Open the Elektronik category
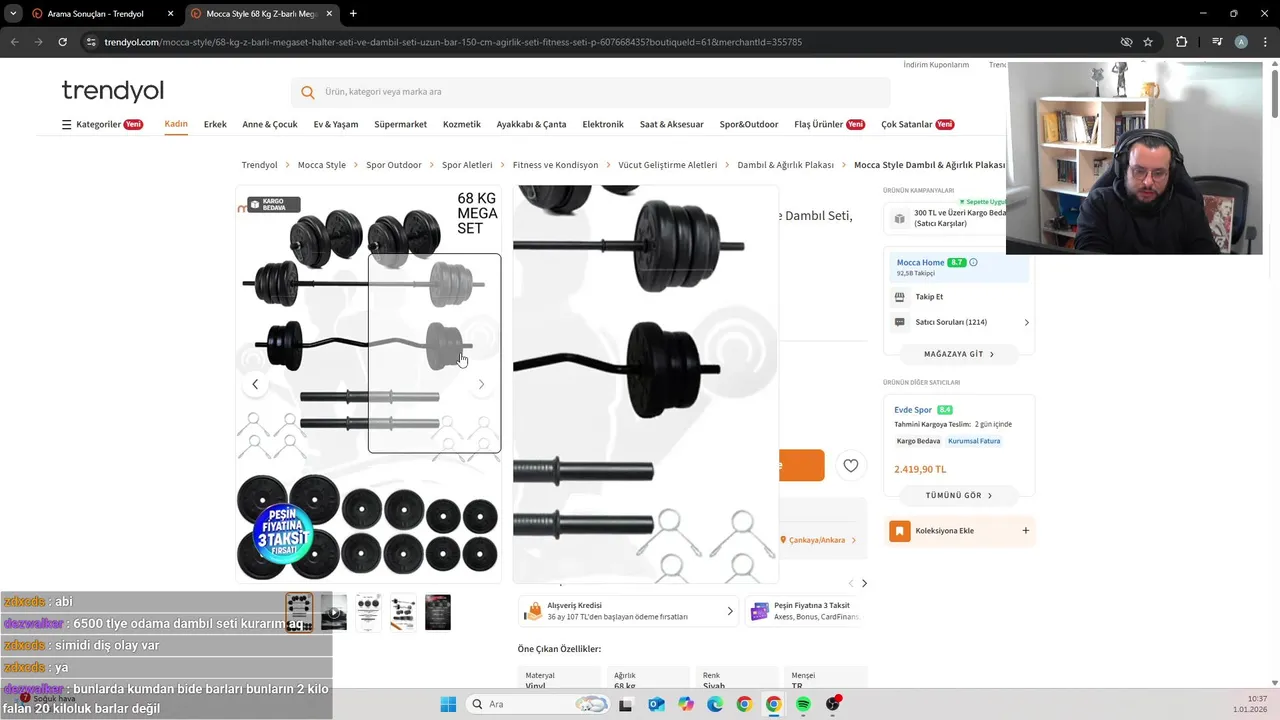Viewport: 1280px width, 720px height. [x=603, y=124]
